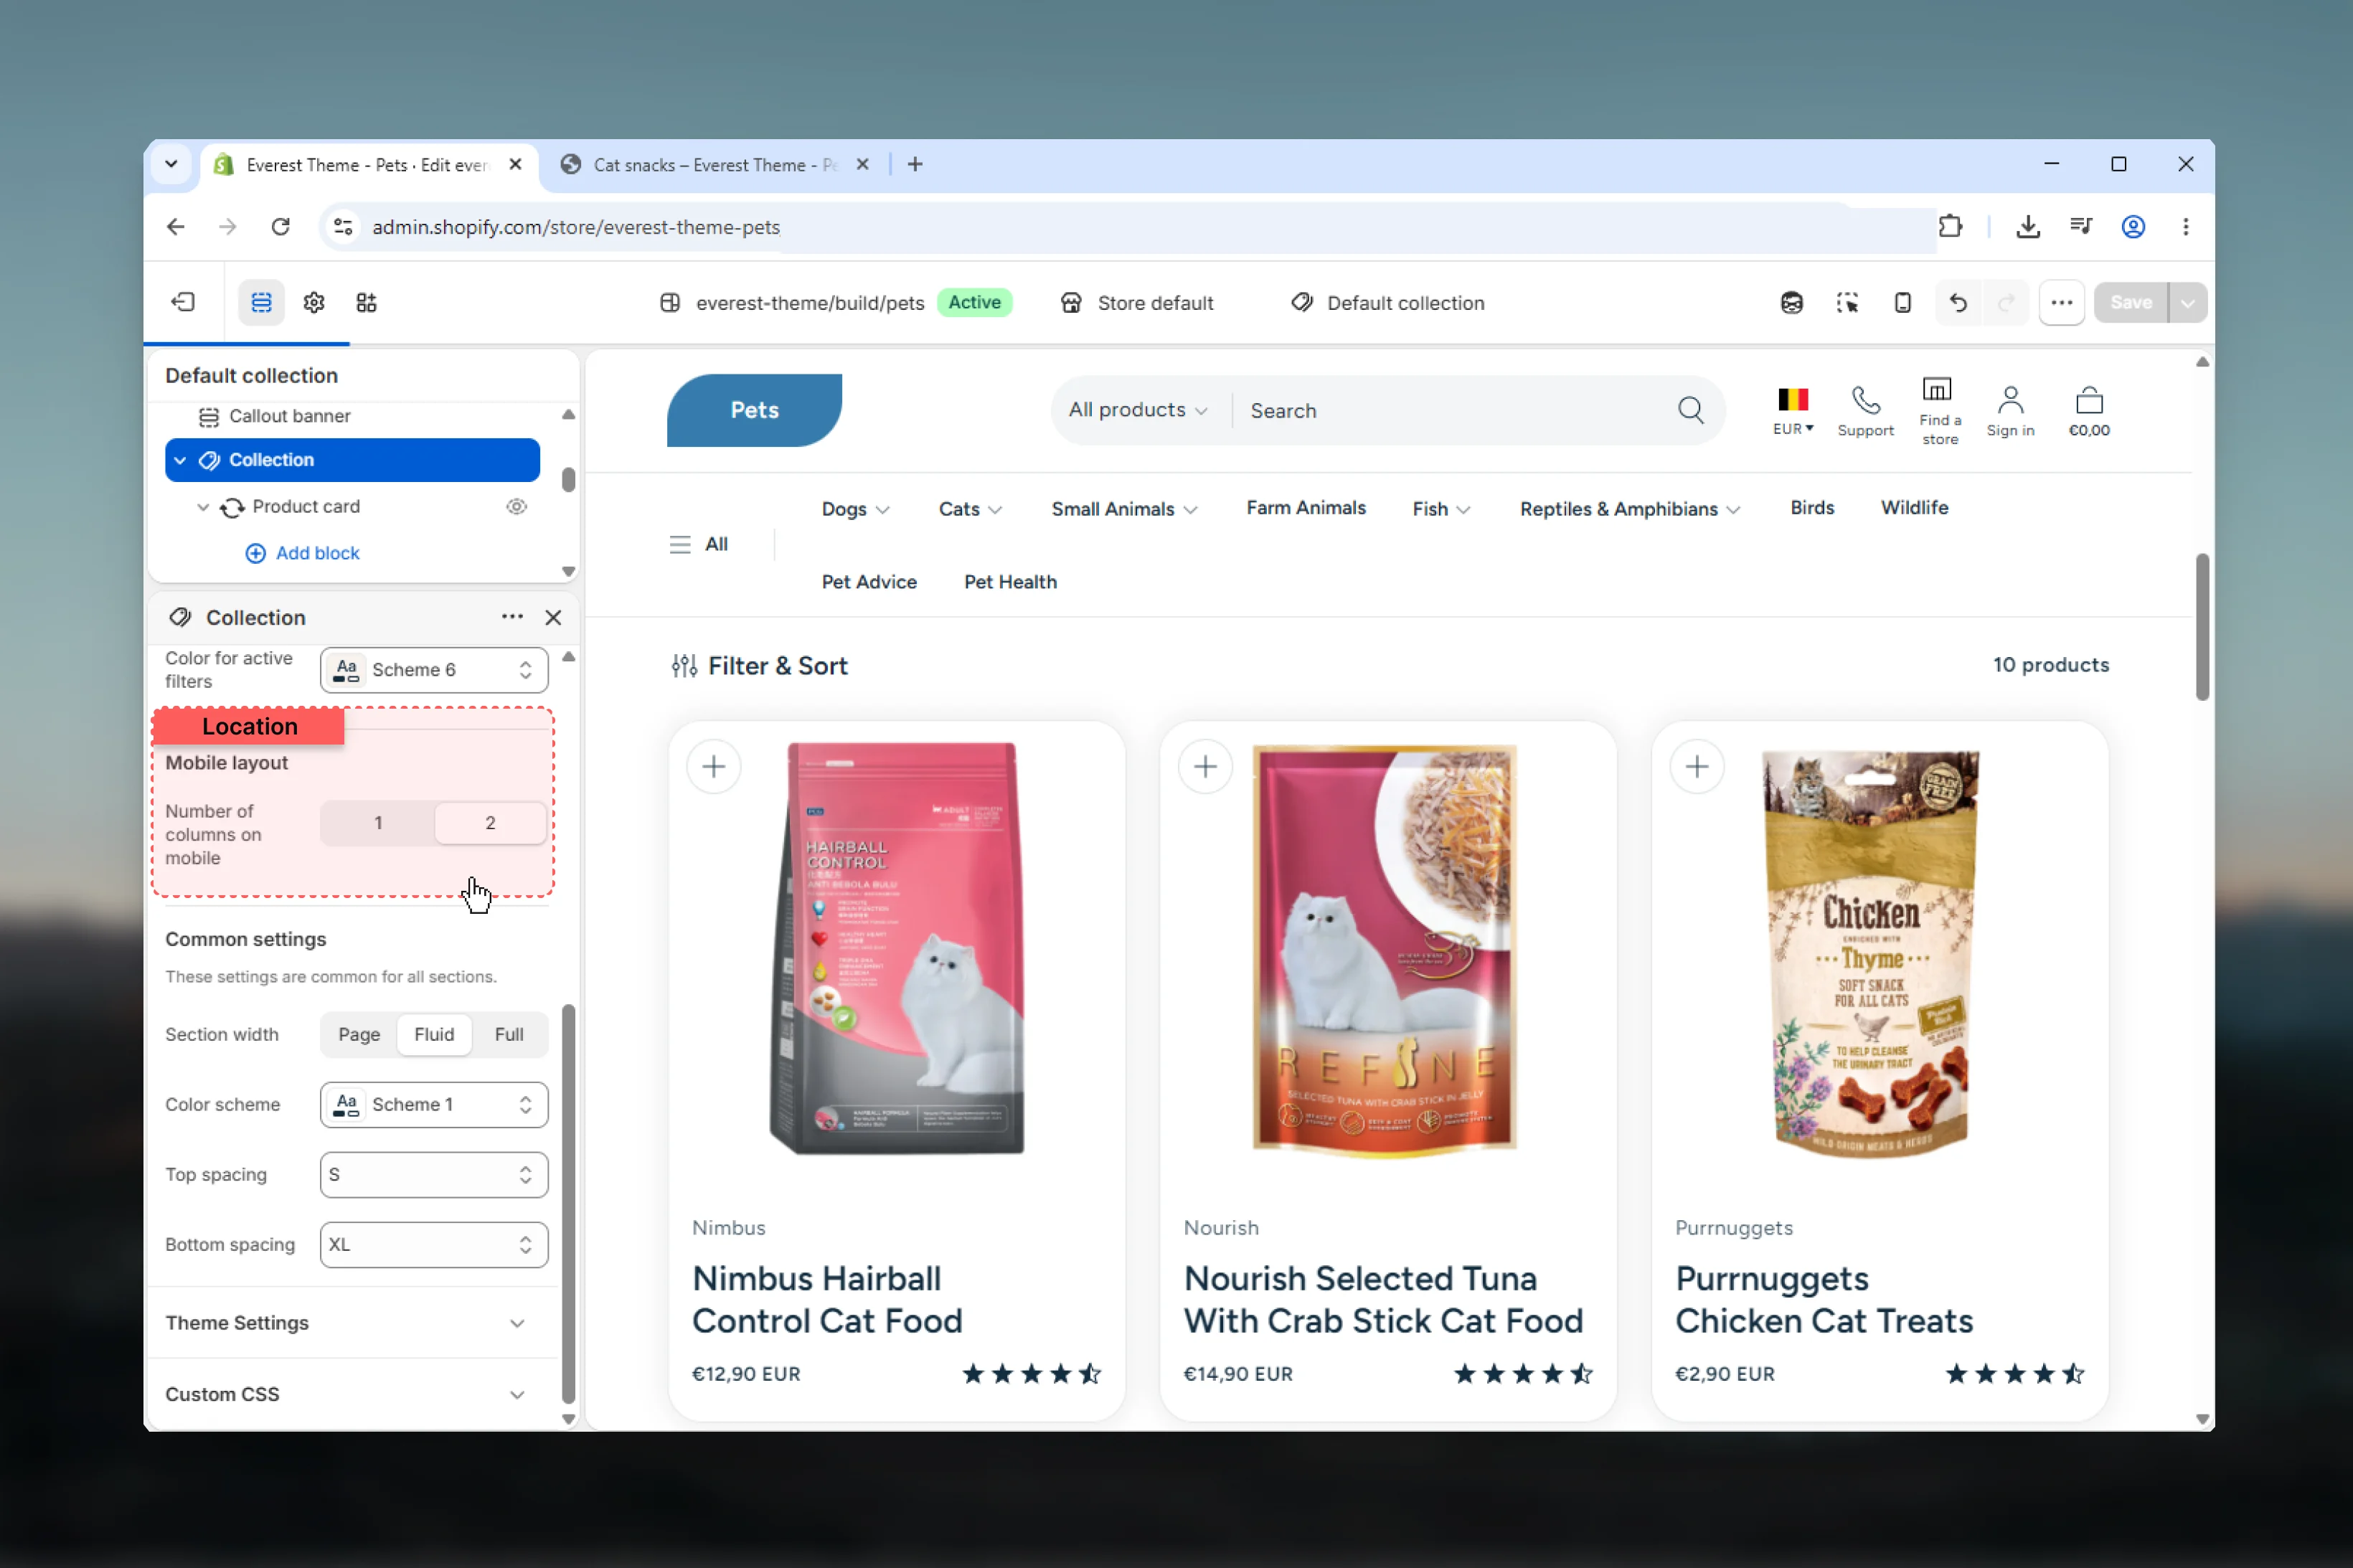Open the Save button dropdown arrow
The image size is (2353, 1568).
[x=2188, y=302]
